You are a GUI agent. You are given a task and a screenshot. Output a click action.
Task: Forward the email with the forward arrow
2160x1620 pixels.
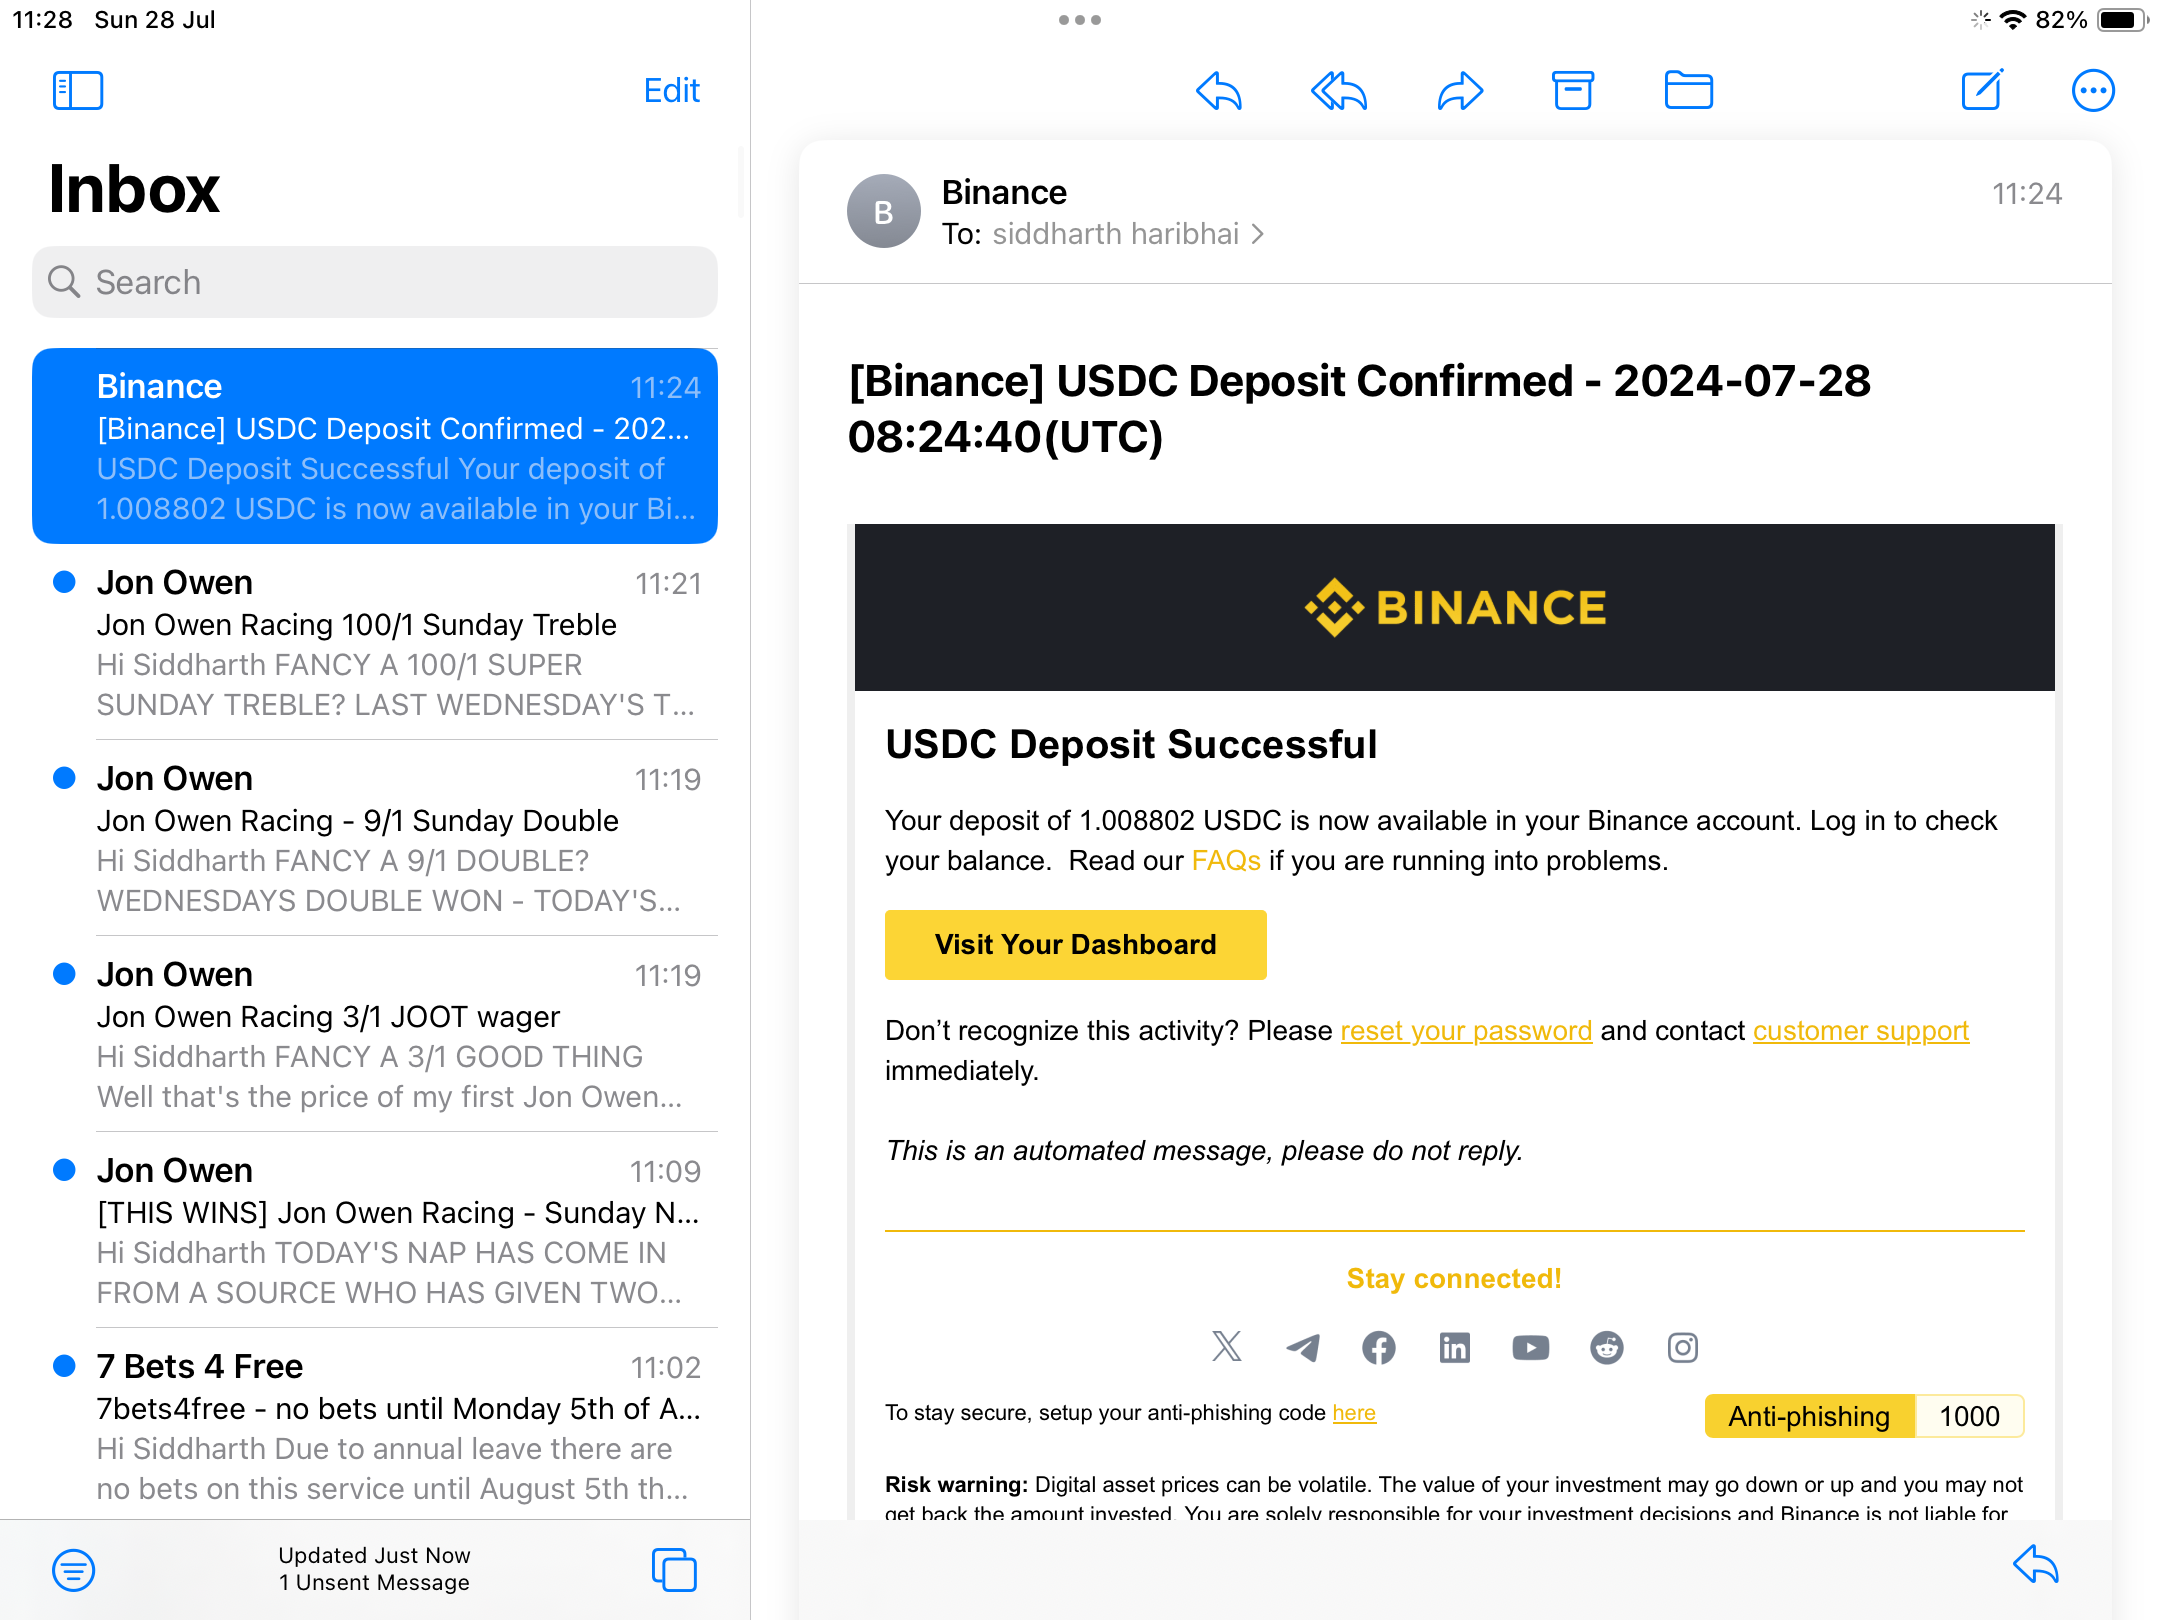(1460, 91)
